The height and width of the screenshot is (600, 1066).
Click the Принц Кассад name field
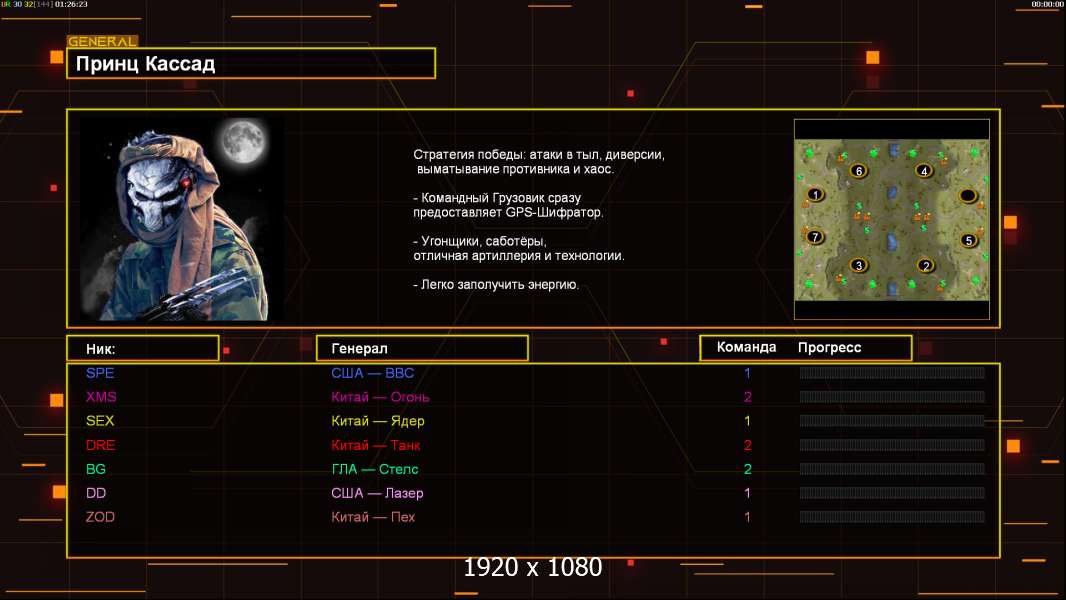tap(251, 63)
